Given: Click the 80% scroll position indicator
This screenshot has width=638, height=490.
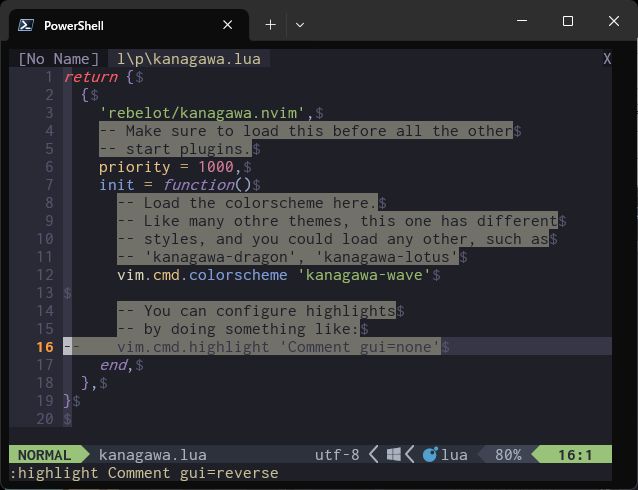Looking at the screenshot, I should tap(508, 455).
